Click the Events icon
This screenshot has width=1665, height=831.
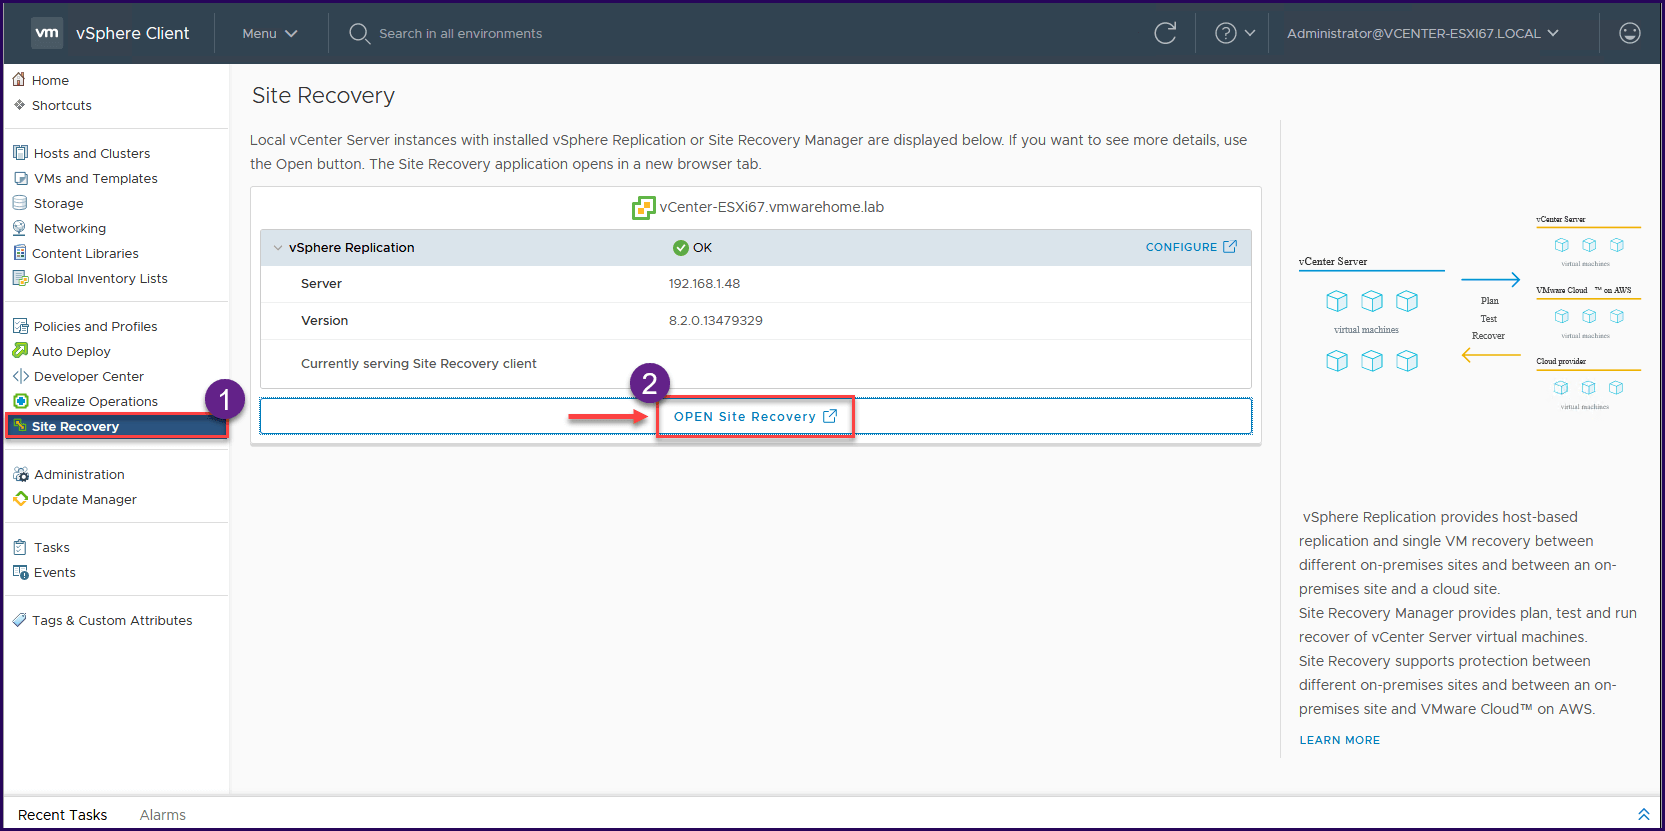pyautogui.click(x=20, y=572)
